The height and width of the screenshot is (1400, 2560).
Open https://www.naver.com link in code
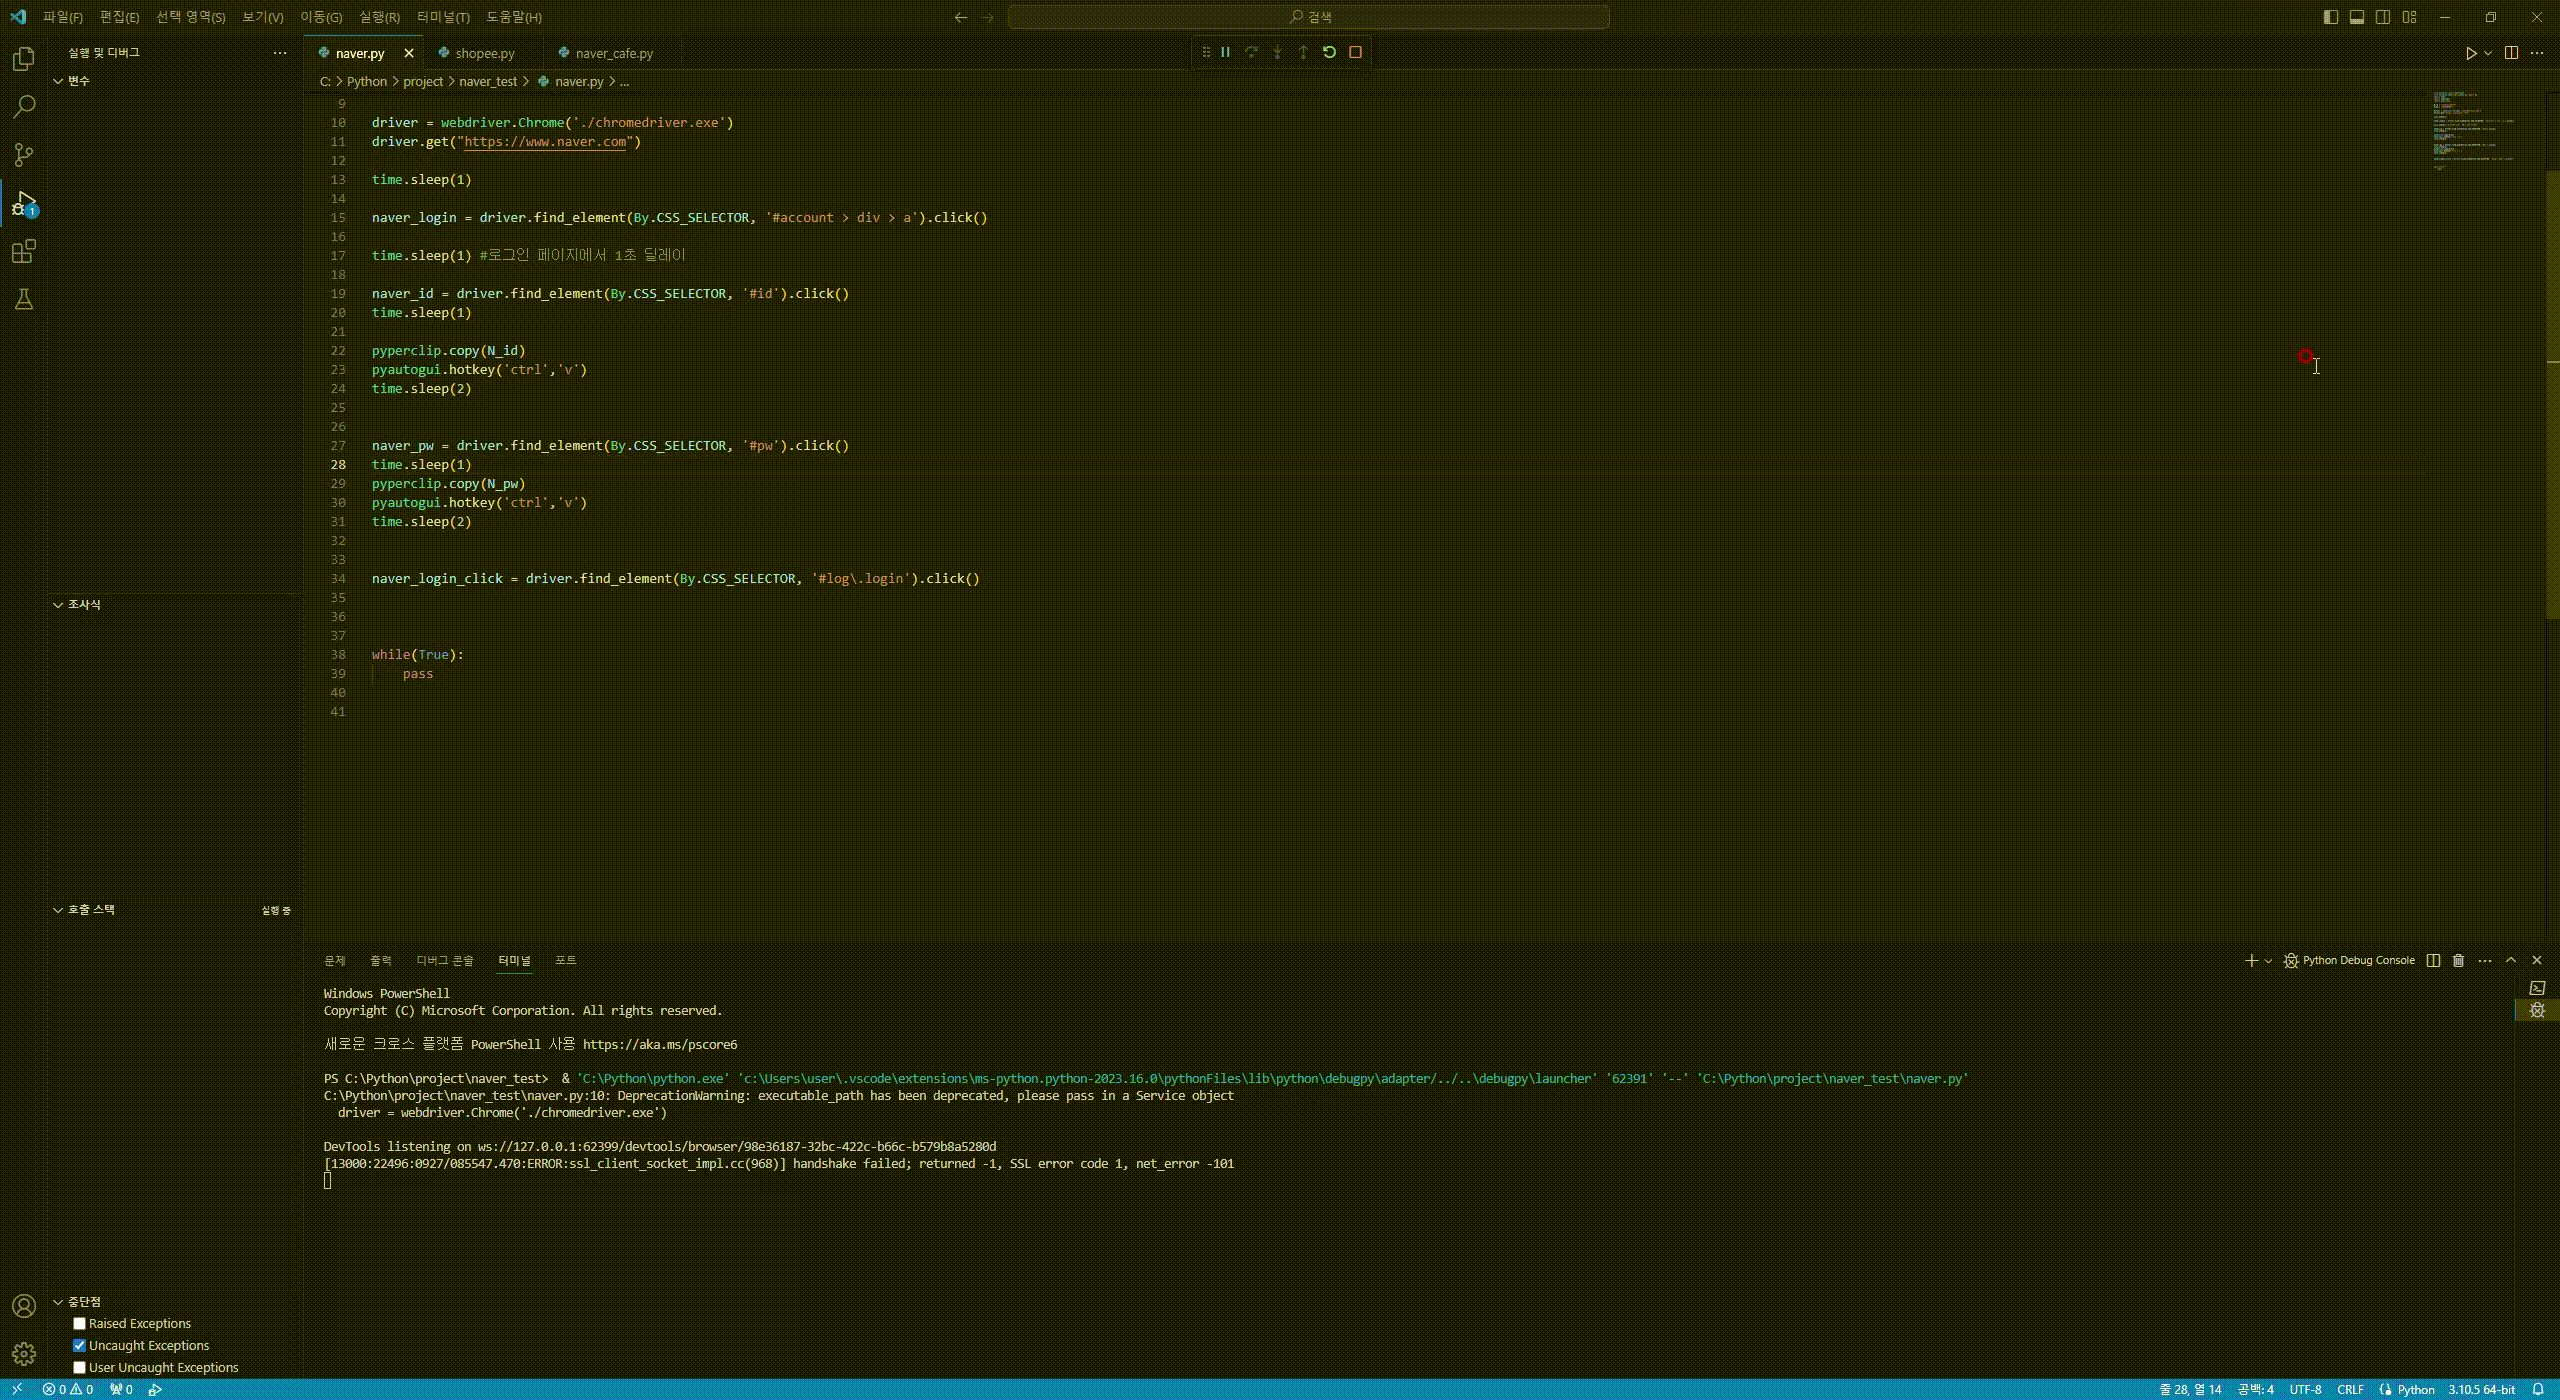coord(545,142)
